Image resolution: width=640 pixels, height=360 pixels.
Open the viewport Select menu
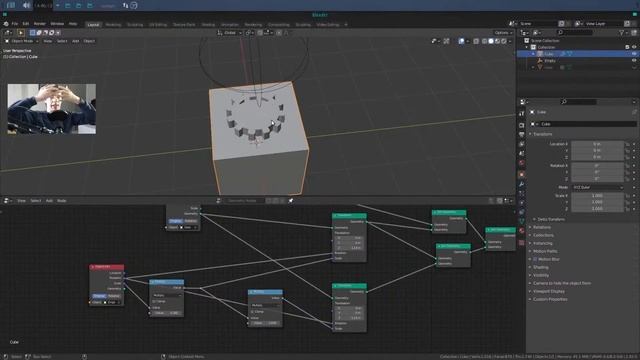62,41
